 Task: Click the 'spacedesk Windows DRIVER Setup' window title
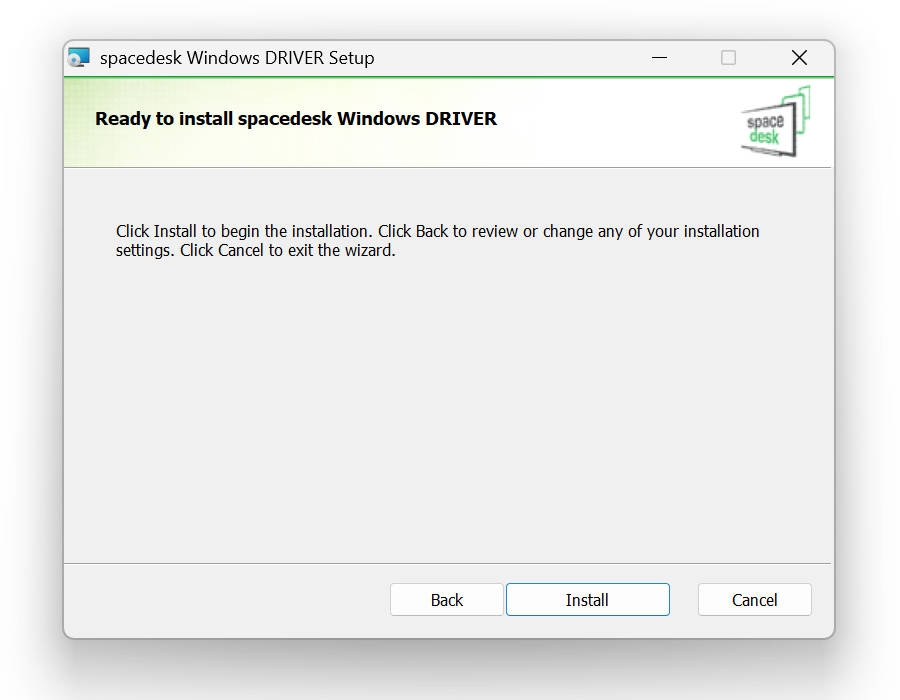coord(237,58)
